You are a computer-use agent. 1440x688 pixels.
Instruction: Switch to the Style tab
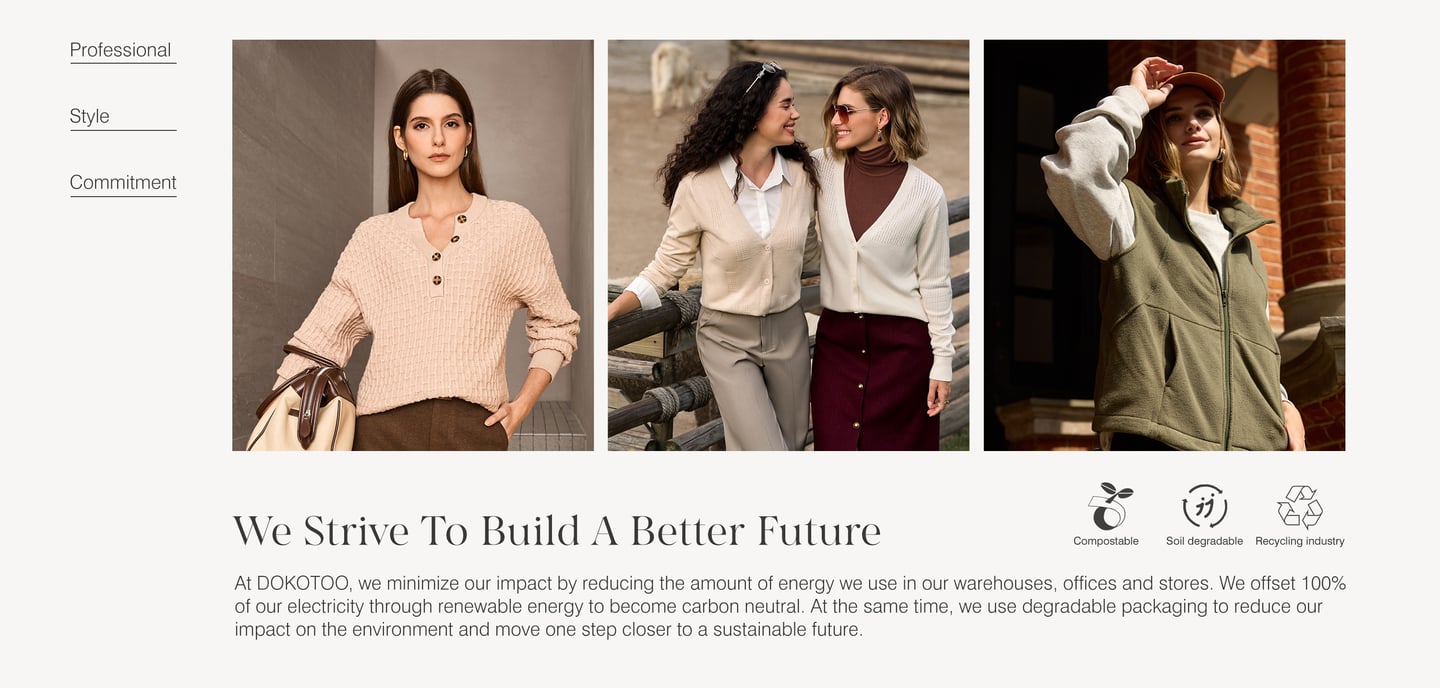90,116
